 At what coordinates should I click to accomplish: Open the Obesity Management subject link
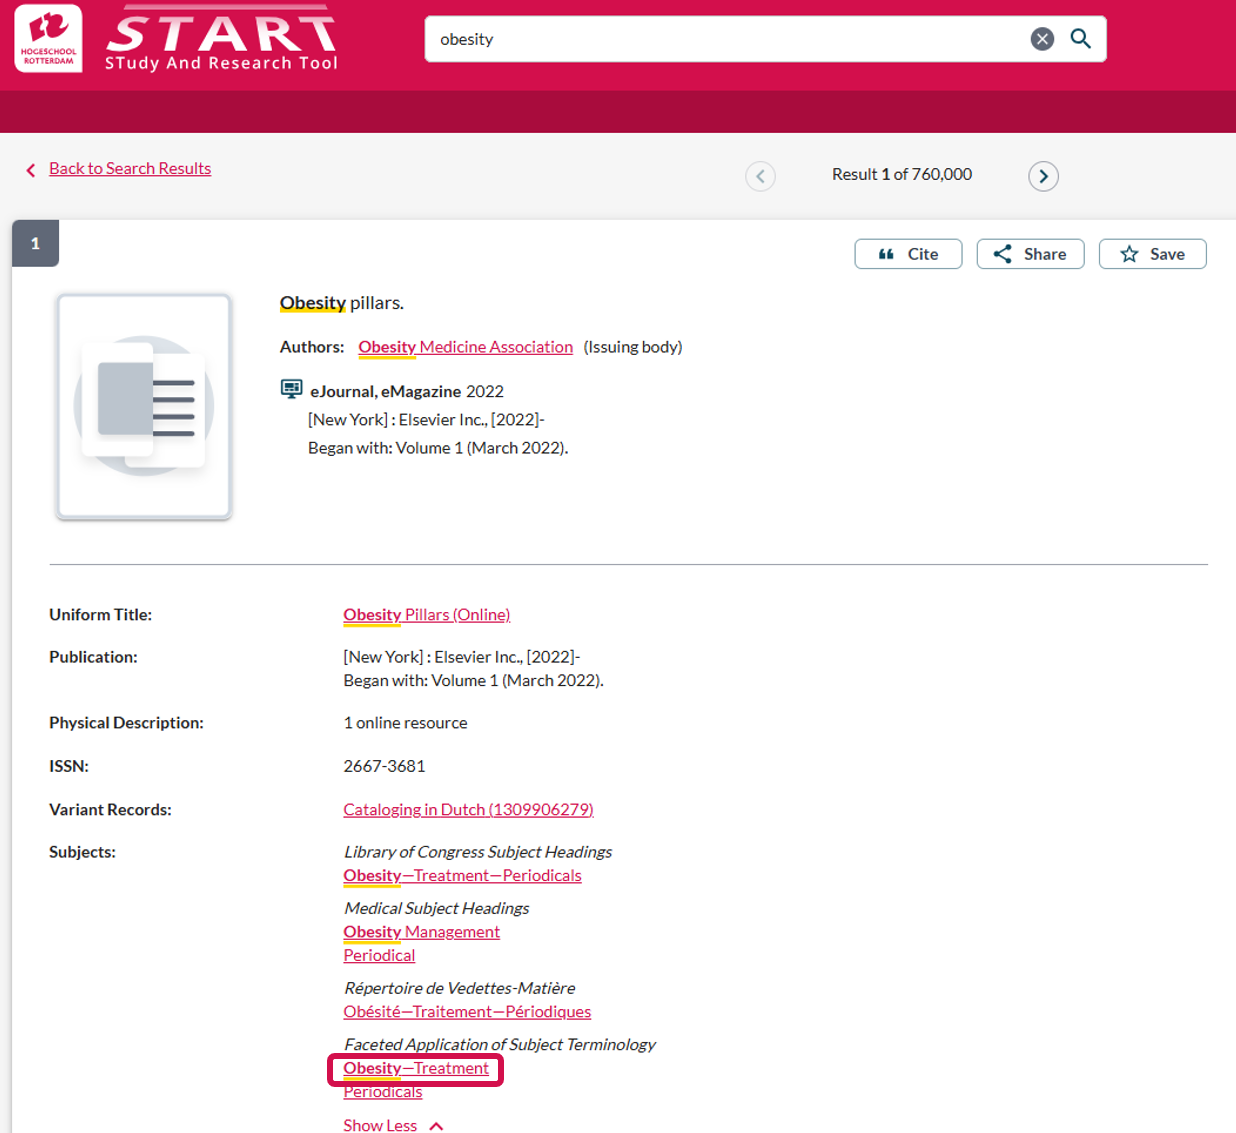(x=421, y=932)
